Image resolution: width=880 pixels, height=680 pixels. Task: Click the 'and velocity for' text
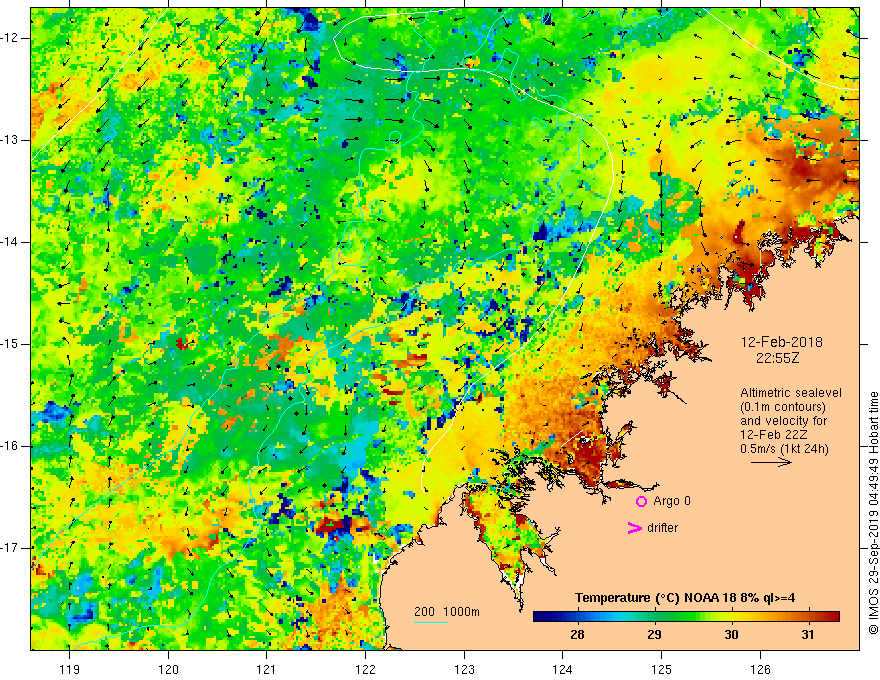pos(783,421)
